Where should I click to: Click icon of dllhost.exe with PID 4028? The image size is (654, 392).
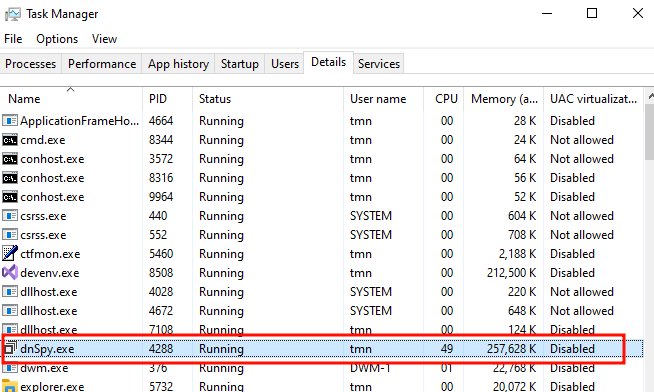[10, 292]
